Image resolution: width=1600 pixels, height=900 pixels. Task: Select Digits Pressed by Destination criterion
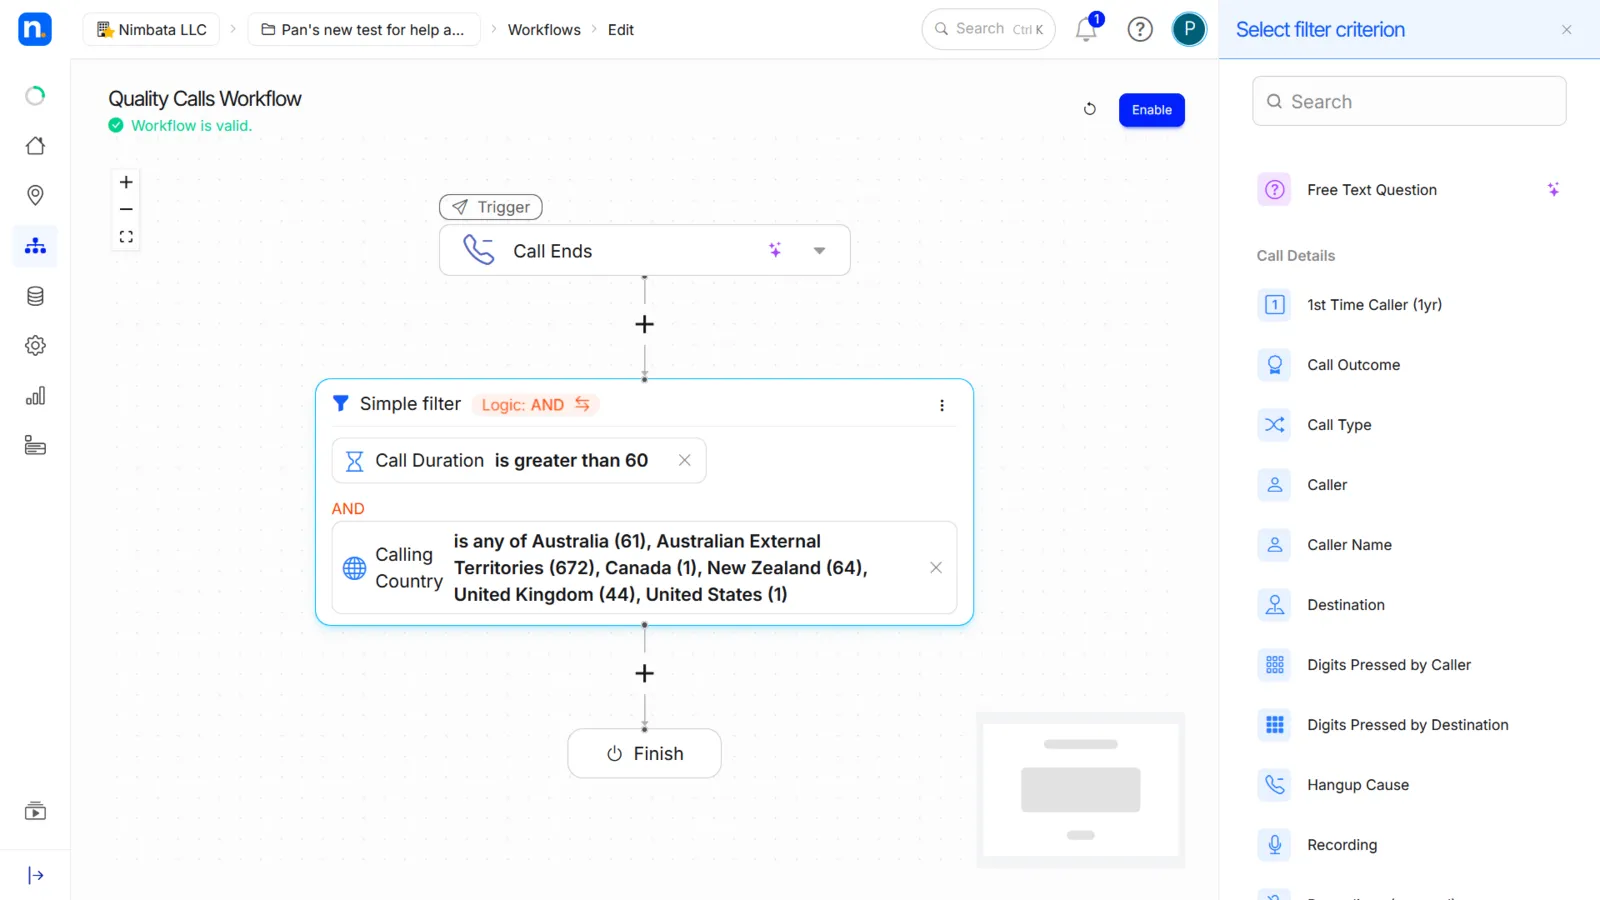click(x=1409, y=725)
